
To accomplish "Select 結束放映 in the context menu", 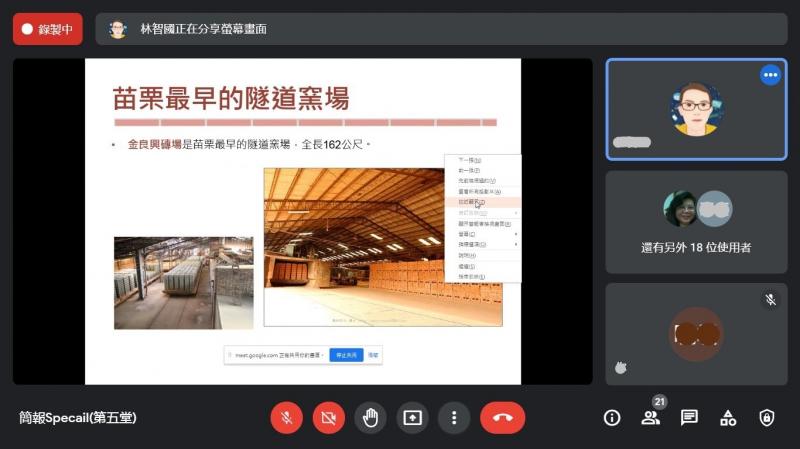I will click(x=468, y=276).
